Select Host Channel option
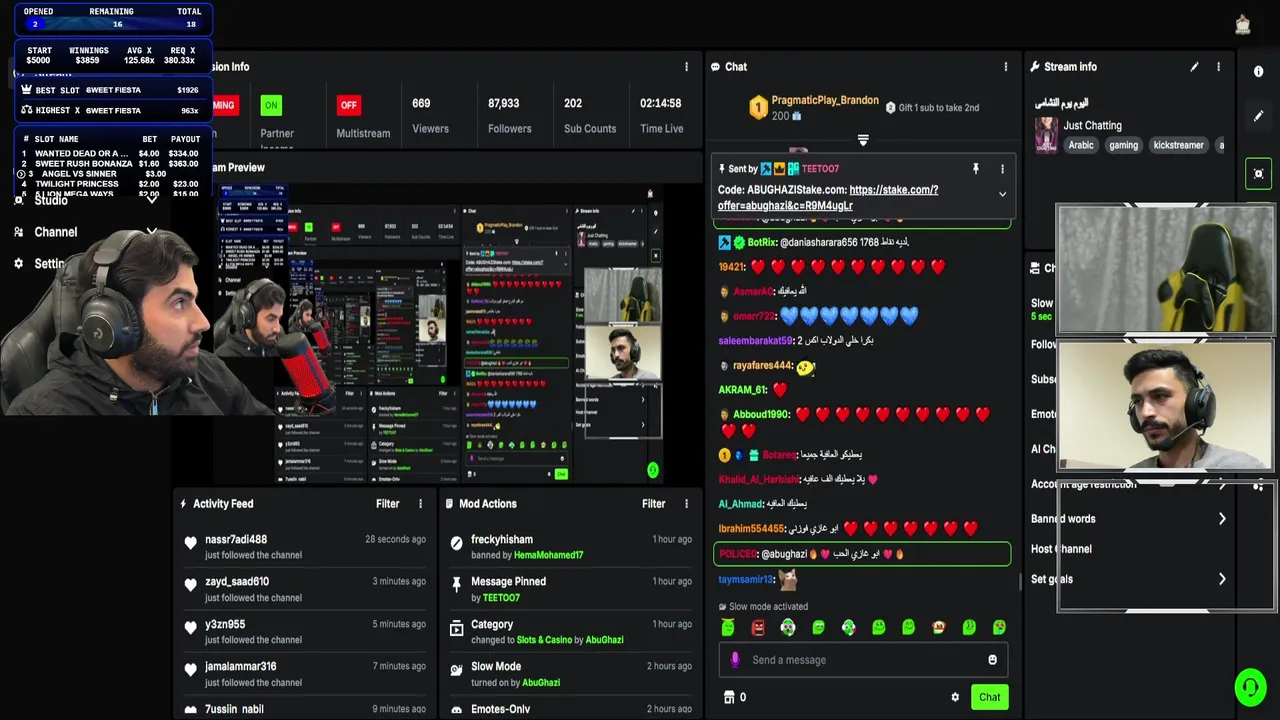 coord(1061,549)
